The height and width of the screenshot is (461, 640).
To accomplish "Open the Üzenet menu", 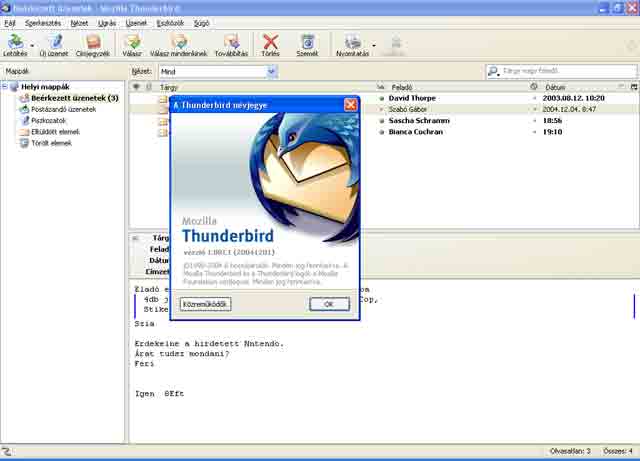I will click(136, 23).
